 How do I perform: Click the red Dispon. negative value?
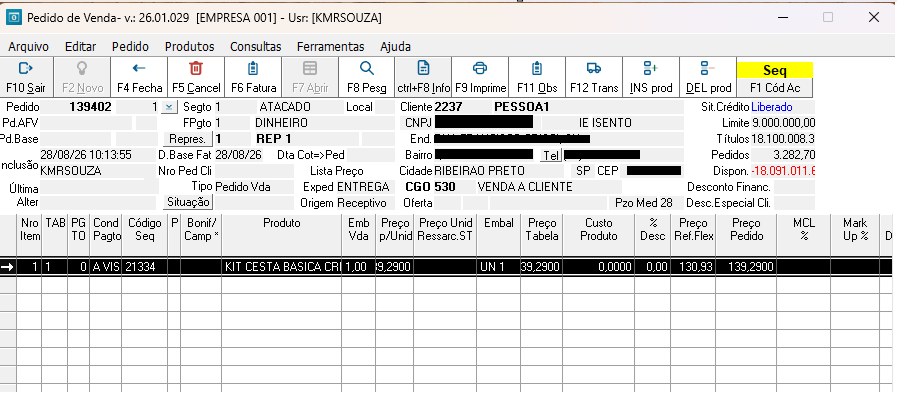tap(783, 171)
